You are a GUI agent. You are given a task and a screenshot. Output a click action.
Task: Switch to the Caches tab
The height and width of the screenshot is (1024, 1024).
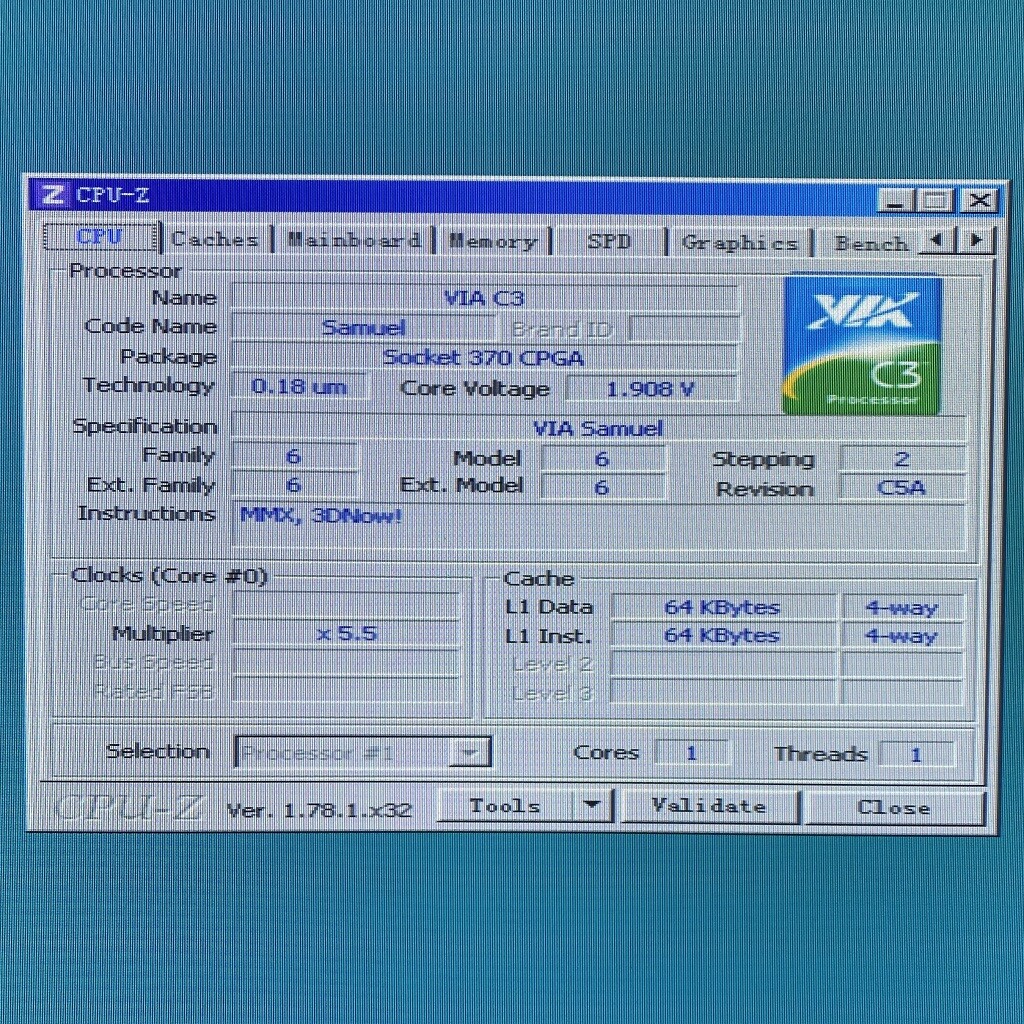pyautogui.click(x=215, y=239)
